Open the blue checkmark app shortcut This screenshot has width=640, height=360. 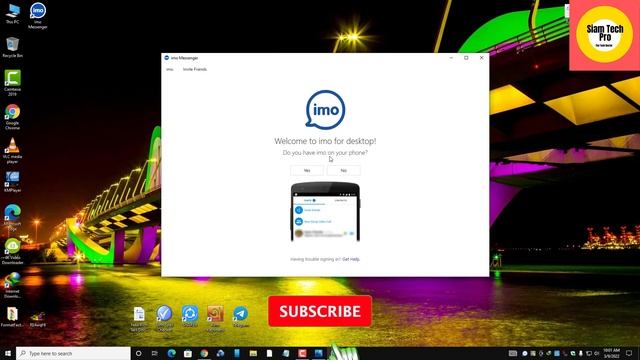point(164,318)
